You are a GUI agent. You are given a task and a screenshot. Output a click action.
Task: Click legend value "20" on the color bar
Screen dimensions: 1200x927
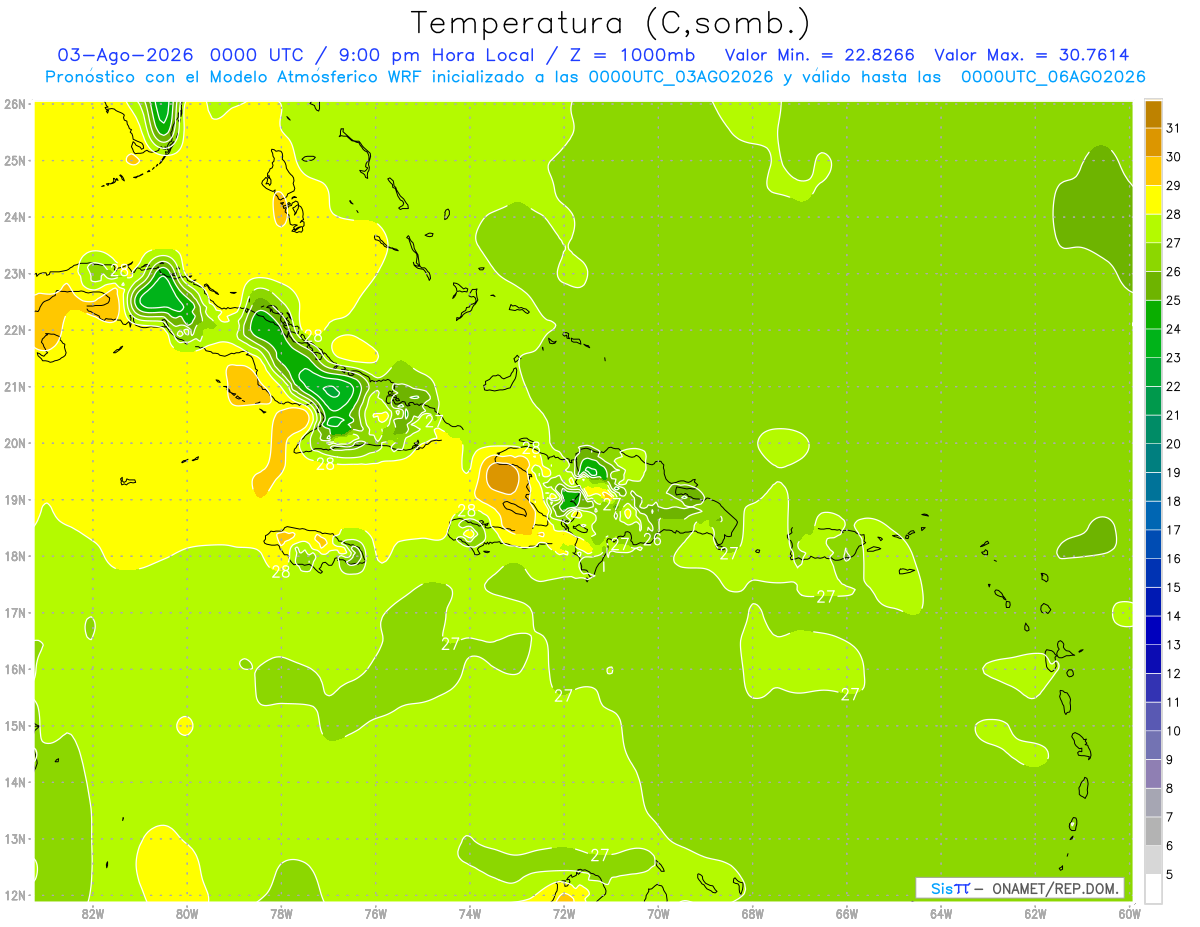[x=1173, y=444]
